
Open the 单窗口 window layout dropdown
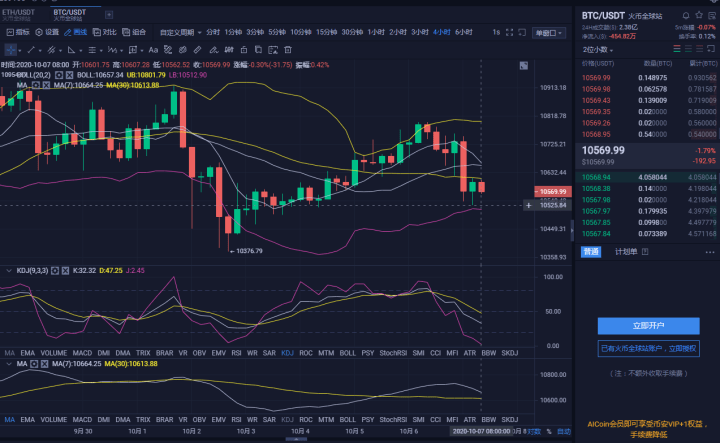547,32
